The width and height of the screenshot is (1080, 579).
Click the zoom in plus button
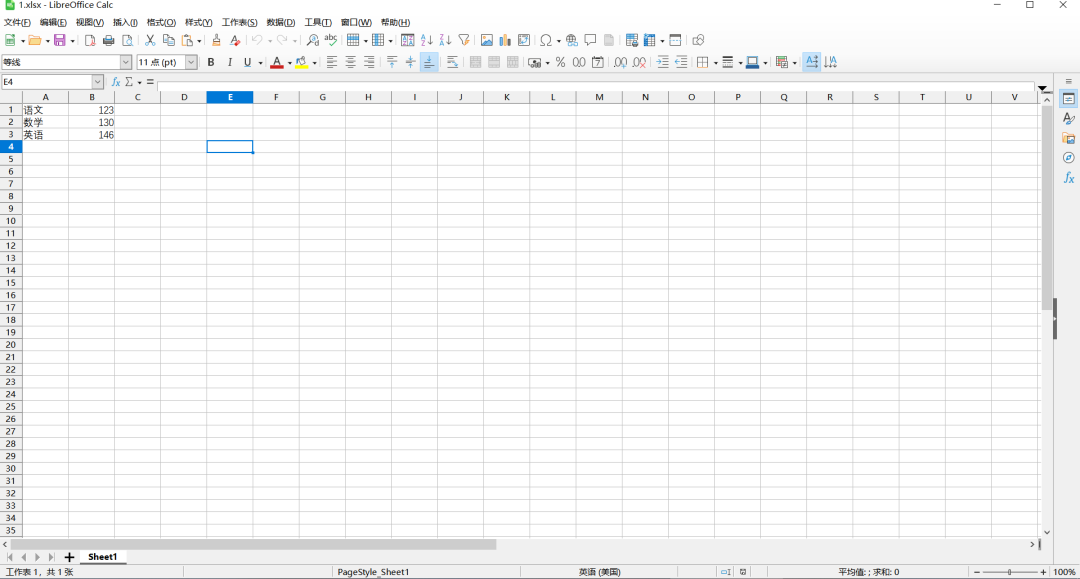[x=1043, y=572]
